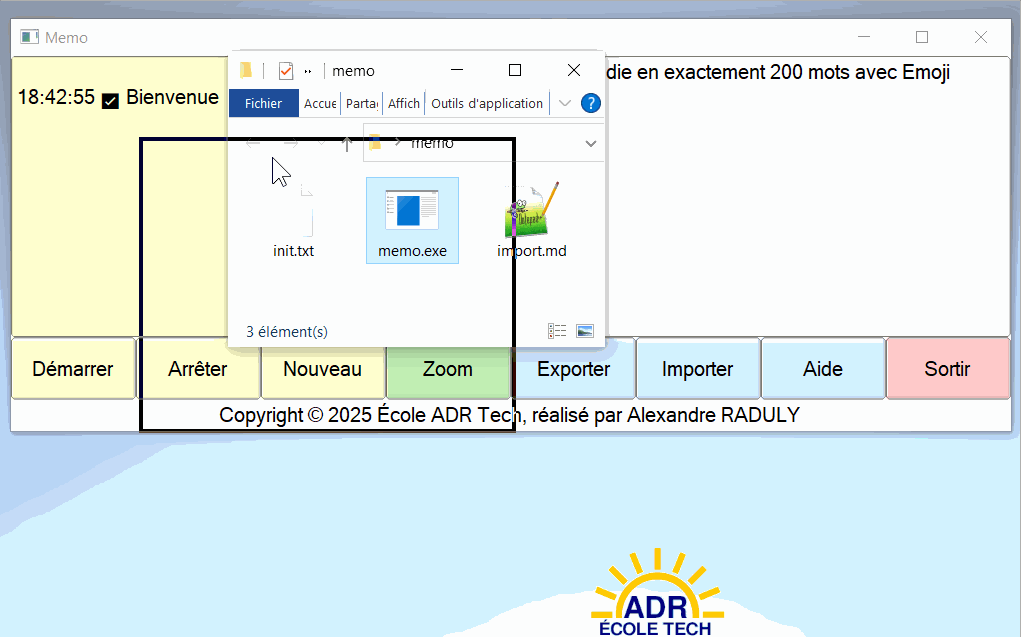The image size is (1021, 637).
Task: Open Explorer help with the question mark icon
Action: [x=590, y=103]
